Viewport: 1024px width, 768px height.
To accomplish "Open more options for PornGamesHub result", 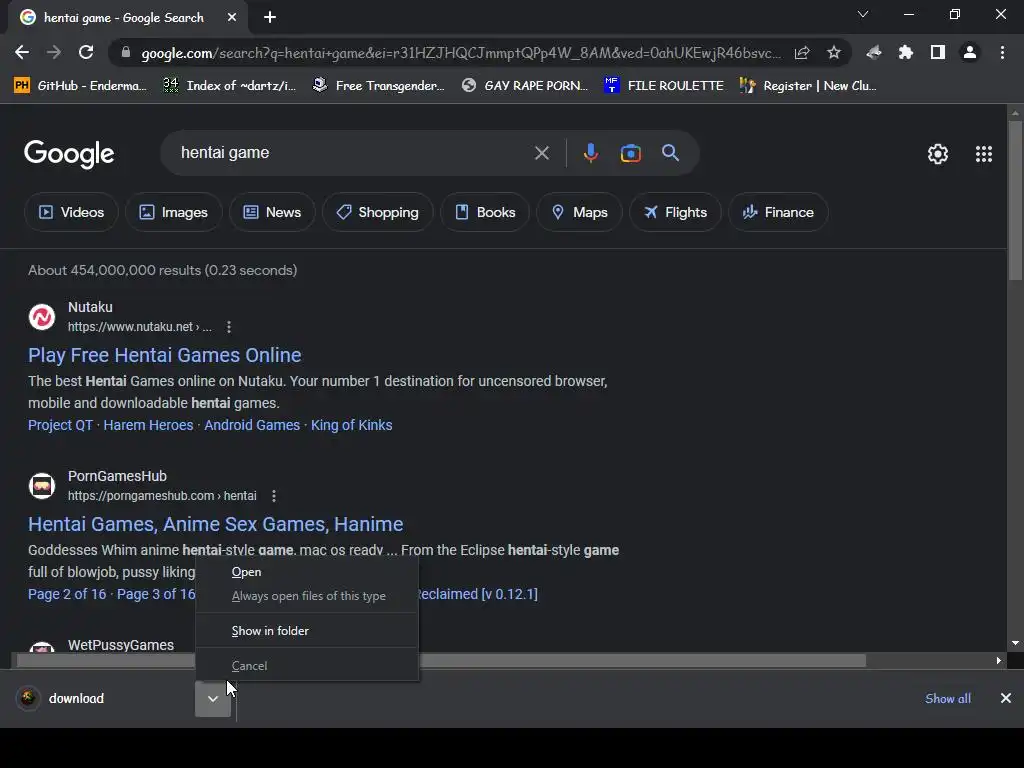I will (x=274, y=496).
